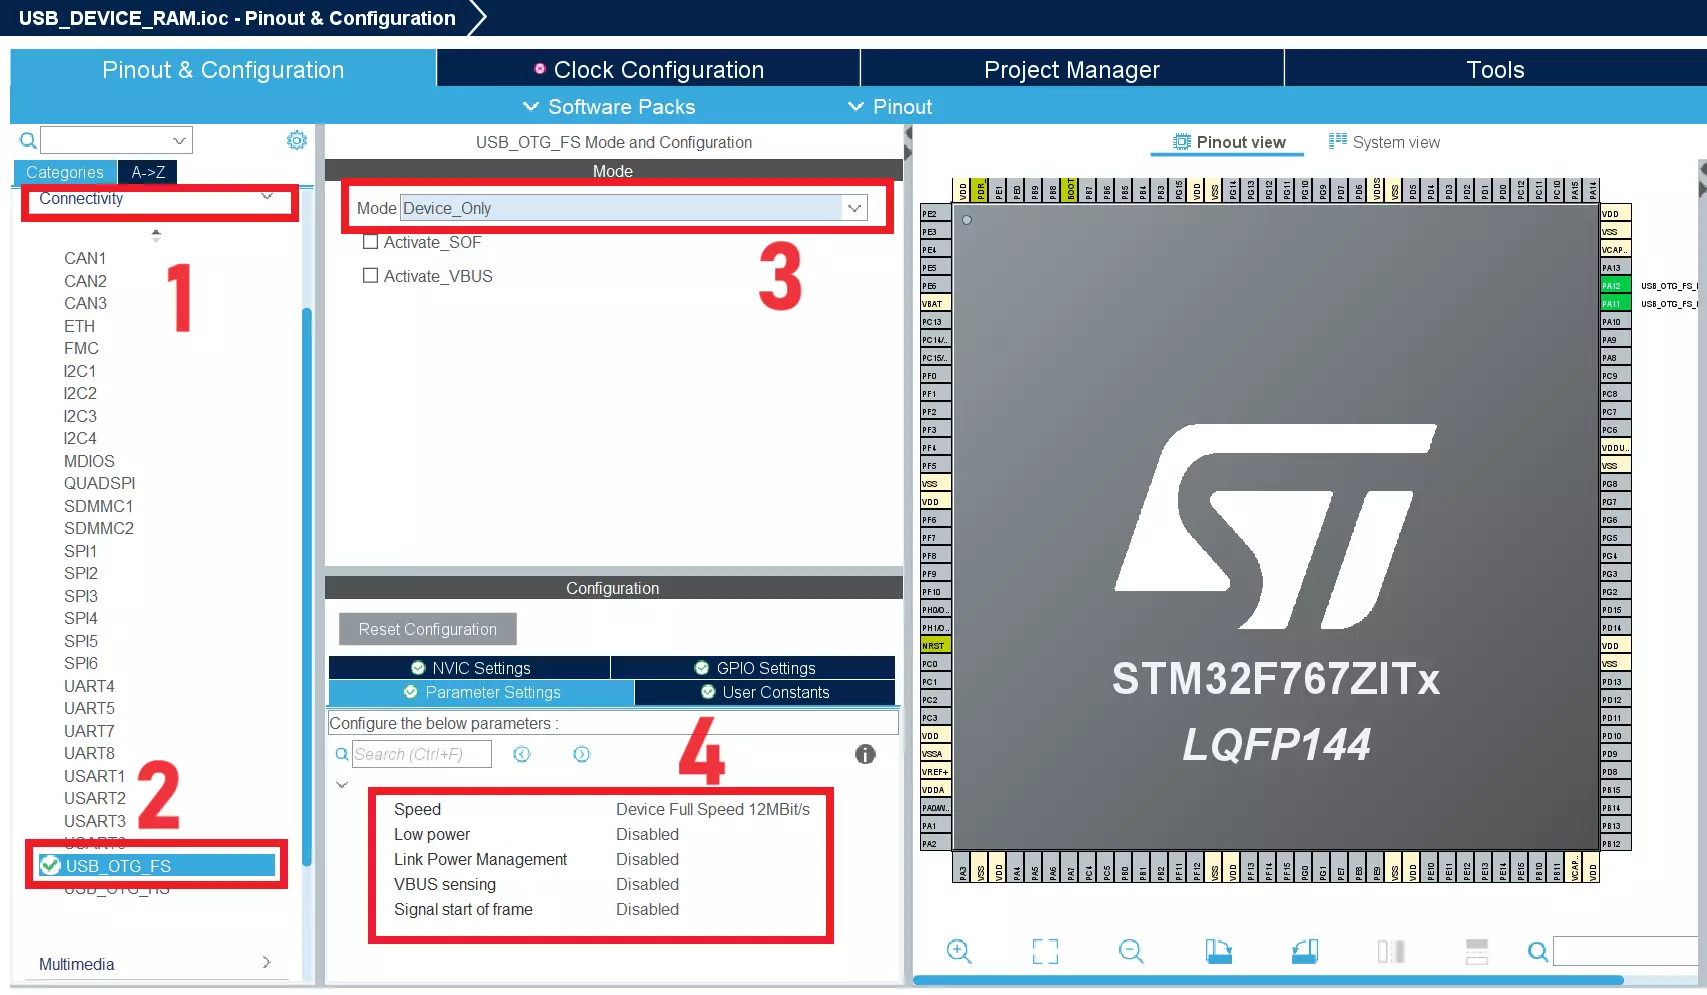Click the grayed-out flip view icon
Viewport: 1707px width, 995px height.
pyautogui.click(x=1391, y=951)
